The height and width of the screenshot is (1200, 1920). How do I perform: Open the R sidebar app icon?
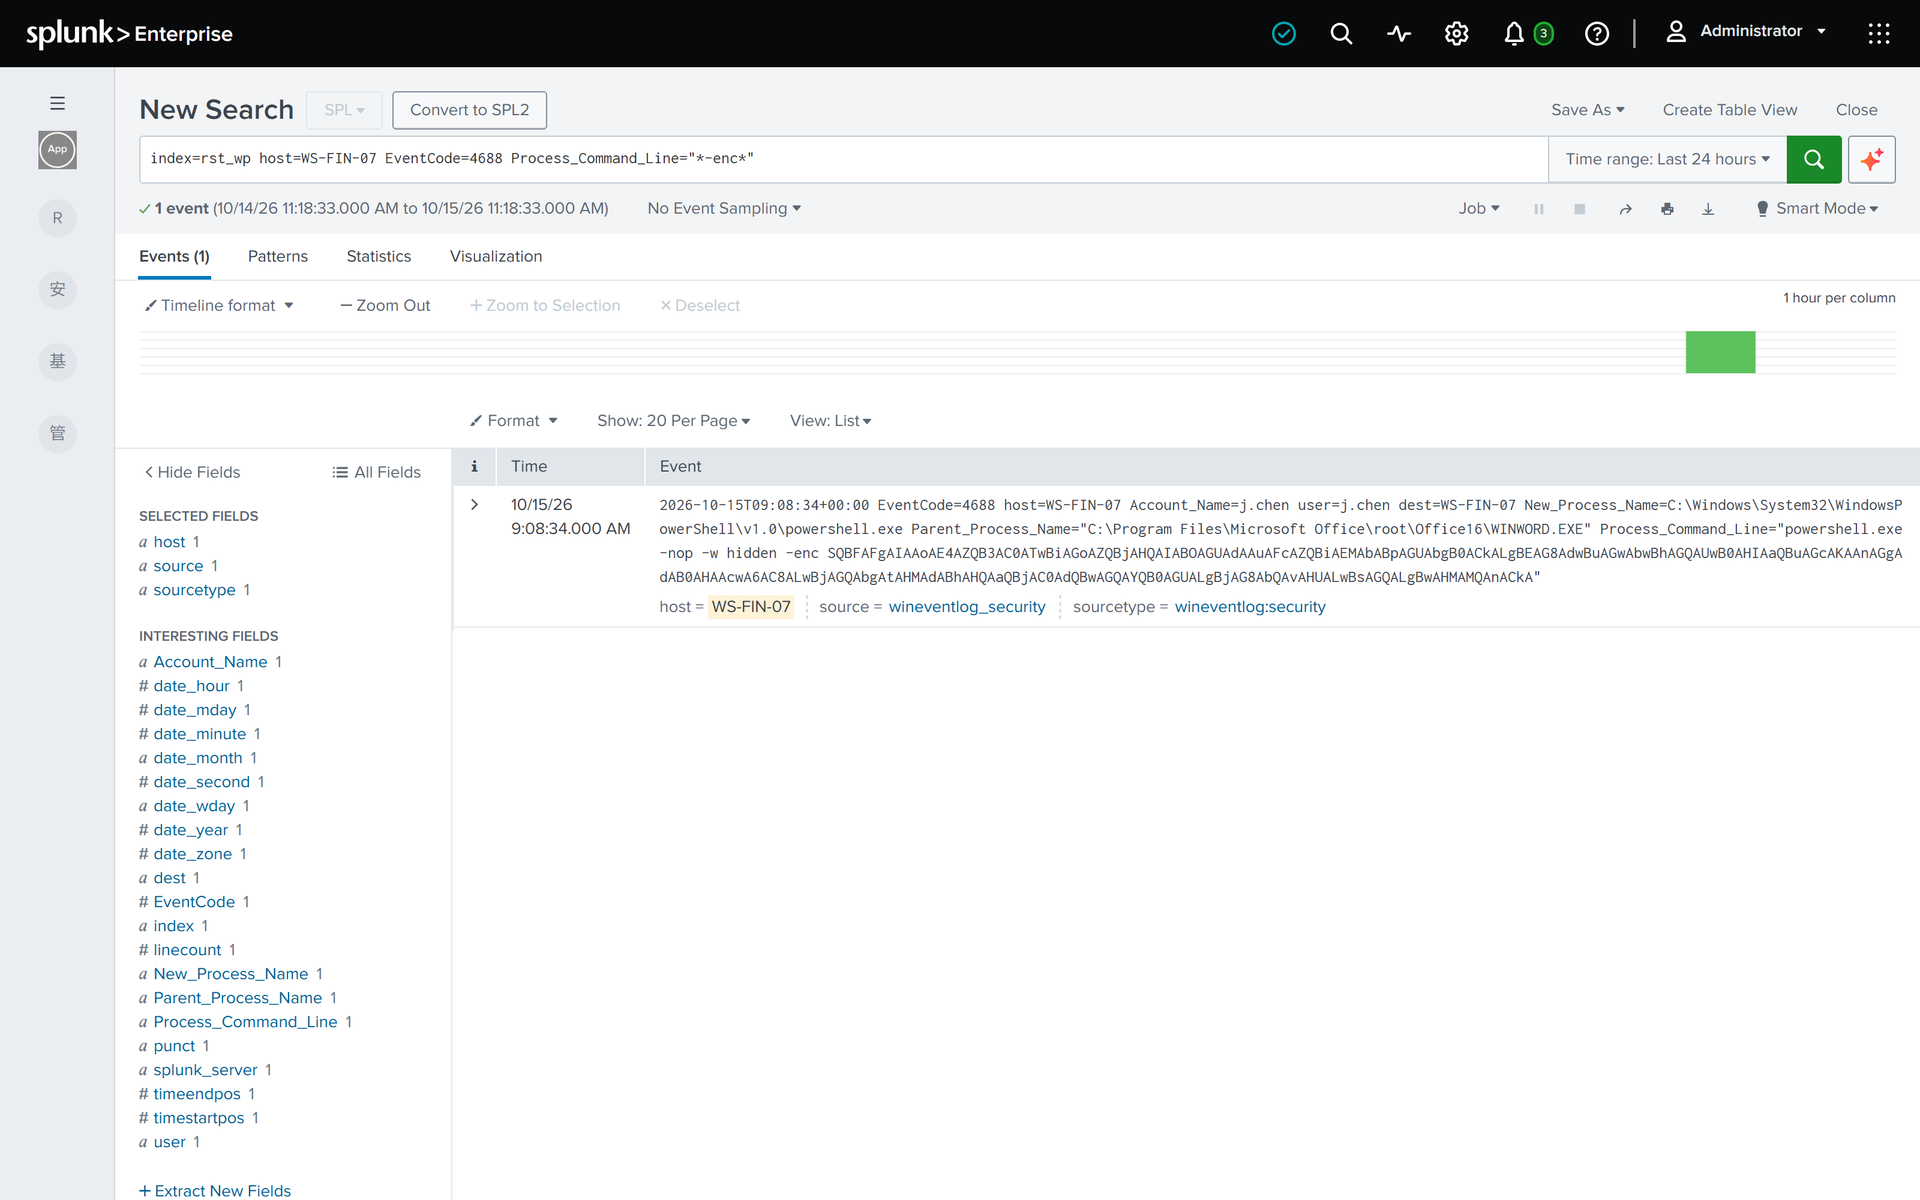pyautogui.click(x=58, y=218)
